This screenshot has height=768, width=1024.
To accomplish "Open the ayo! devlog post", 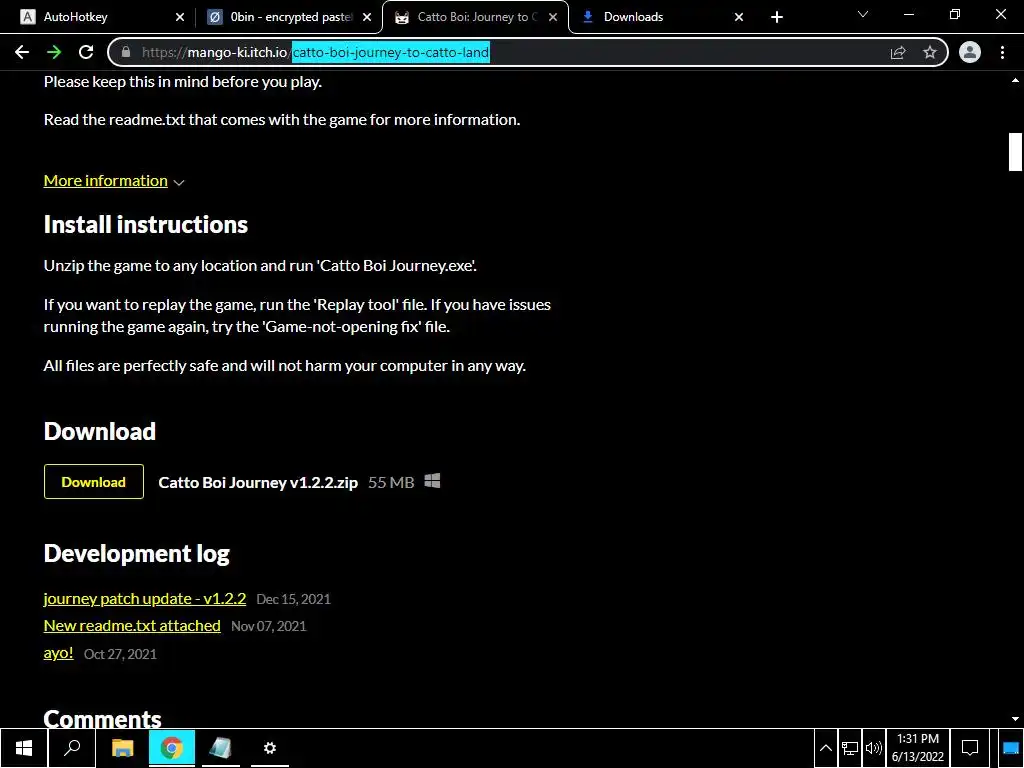I will pyautogui.click(x=58, y=653).
